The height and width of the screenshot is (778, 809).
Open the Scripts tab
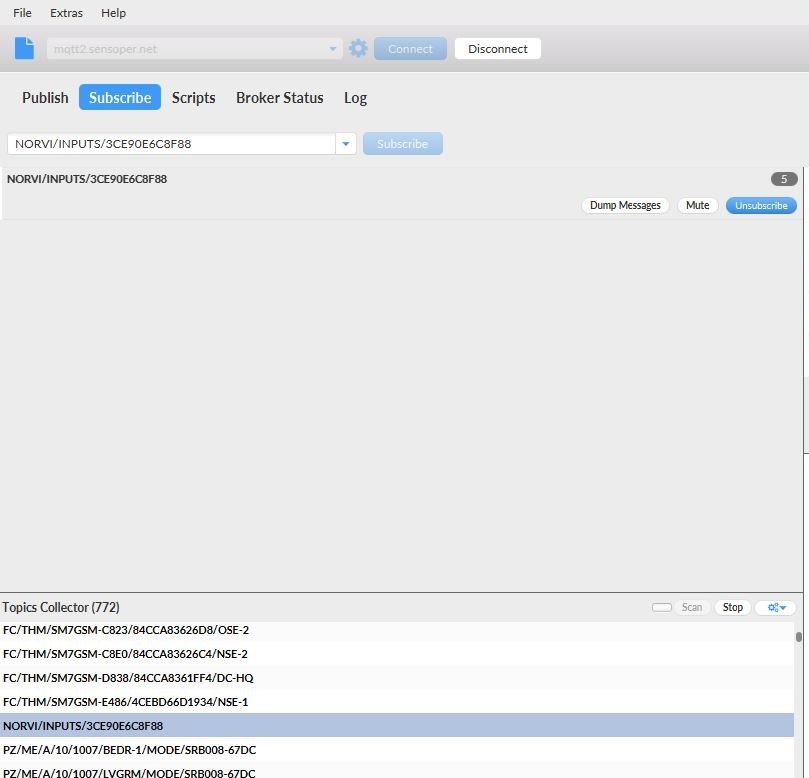193,98
